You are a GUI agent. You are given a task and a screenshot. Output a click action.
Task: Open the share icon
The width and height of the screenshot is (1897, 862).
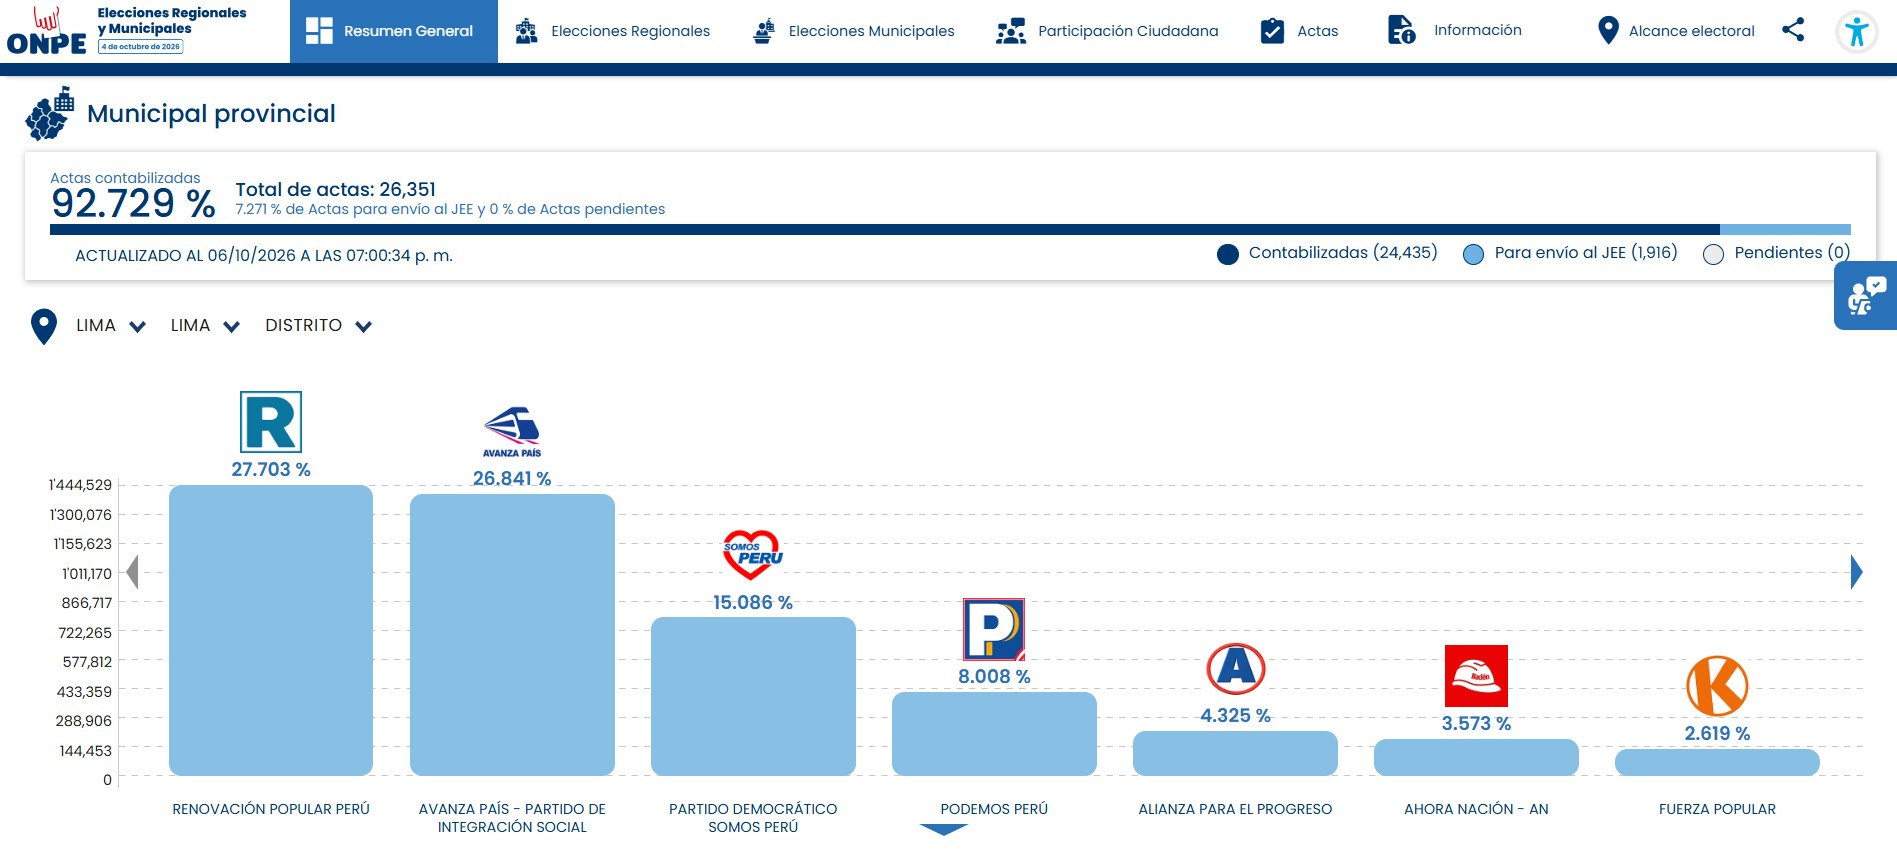(x=1793, y=30)
